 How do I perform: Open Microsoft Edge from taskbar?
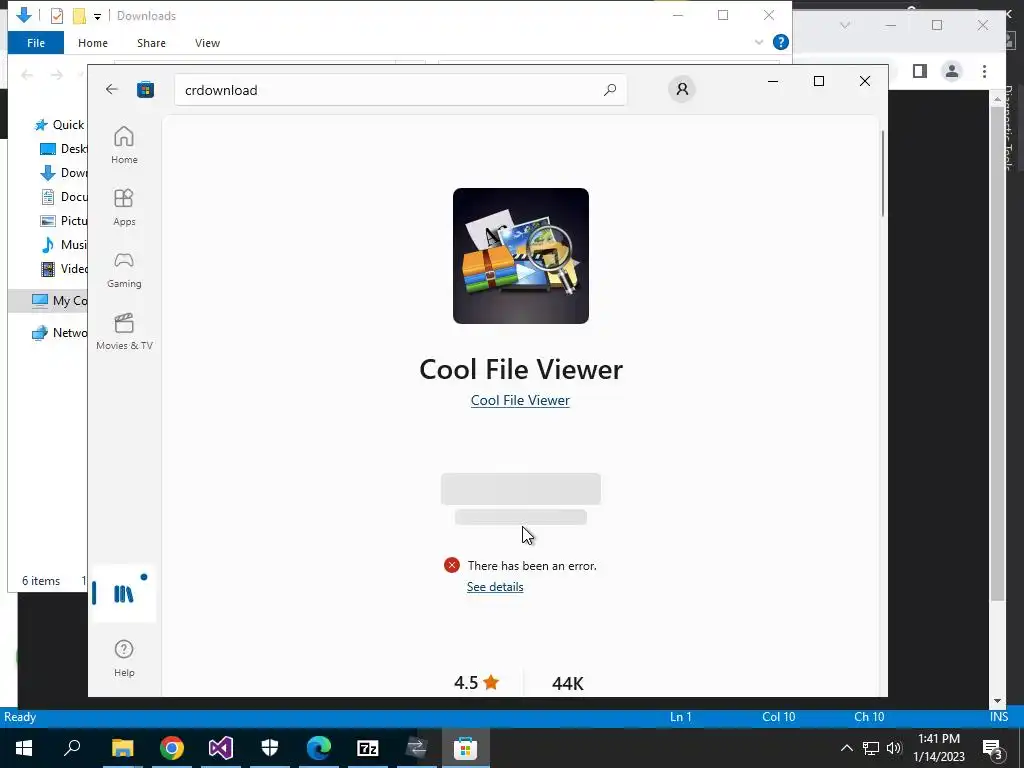(x=319, y=748)
